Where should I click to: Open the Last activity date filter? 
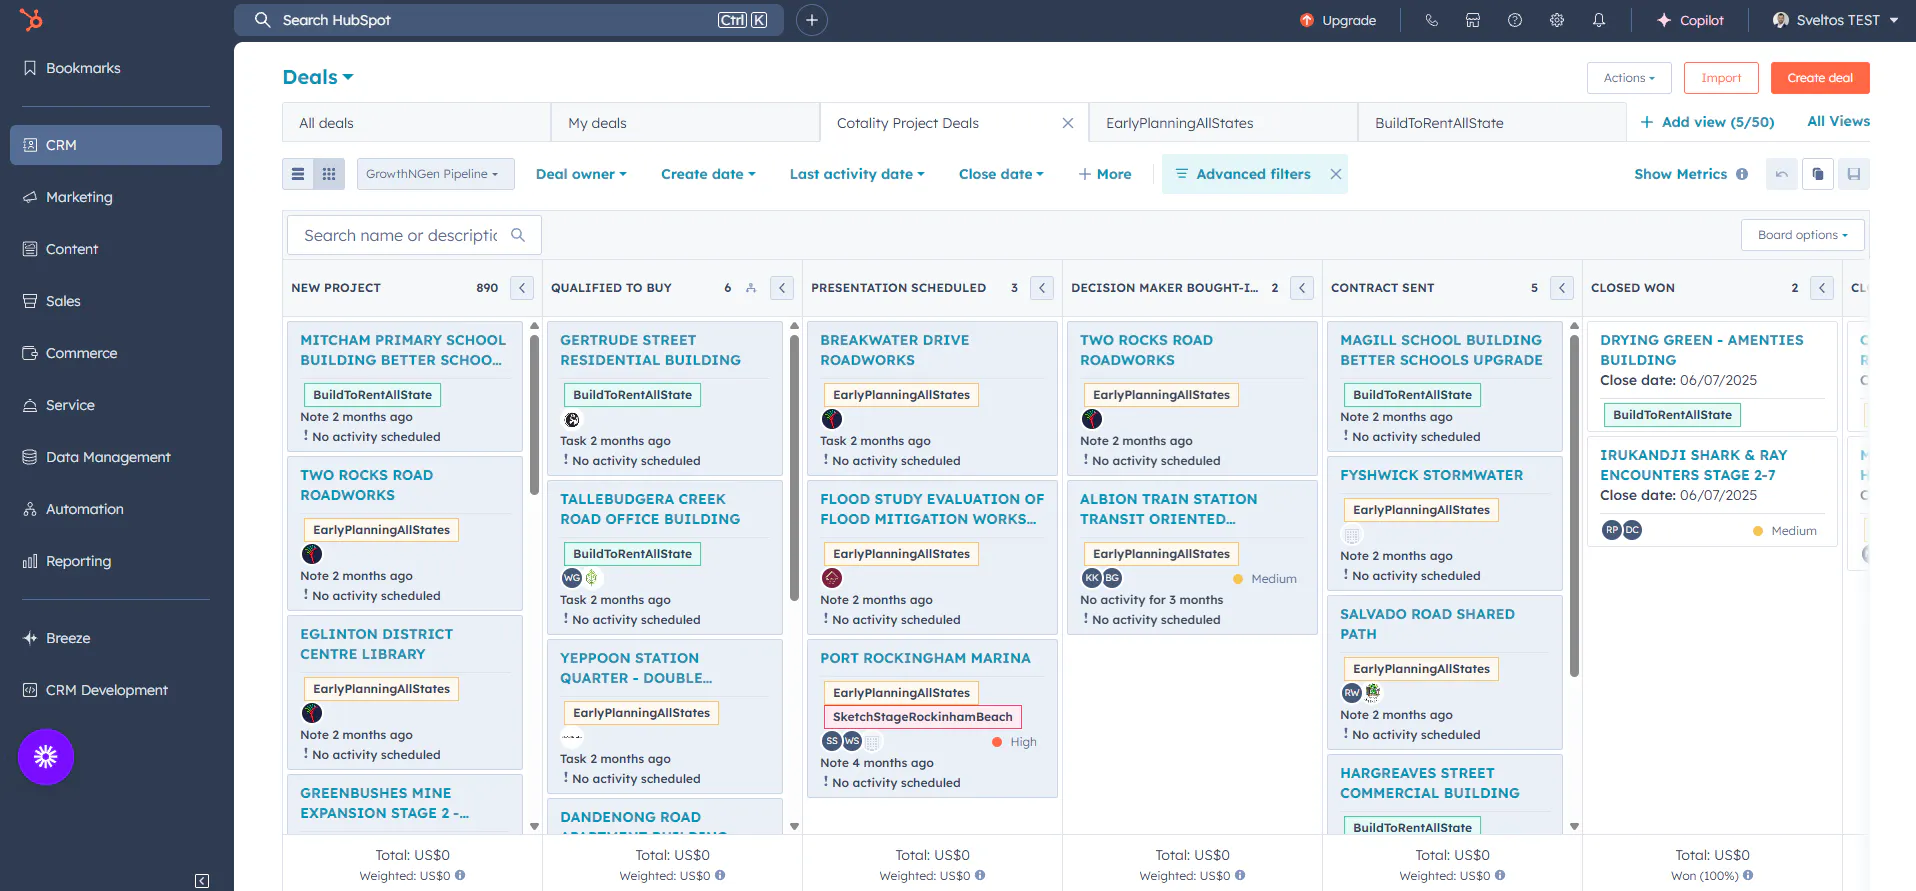(857, 174)
